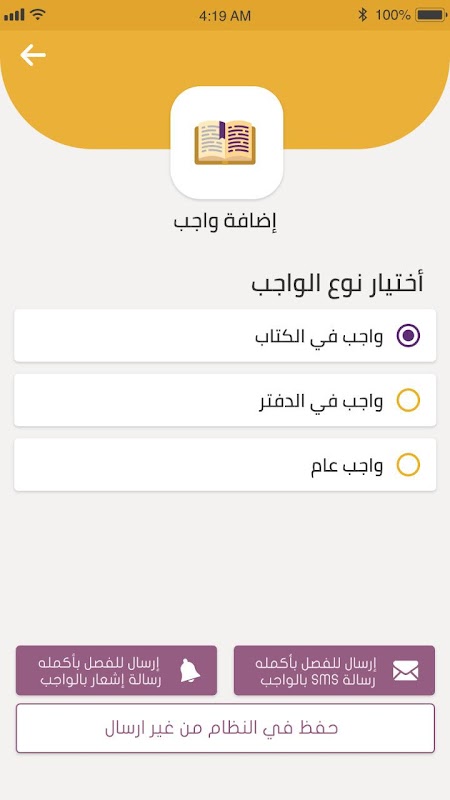
Task: Tap the battery indicator icon
Action: point(432,15)
